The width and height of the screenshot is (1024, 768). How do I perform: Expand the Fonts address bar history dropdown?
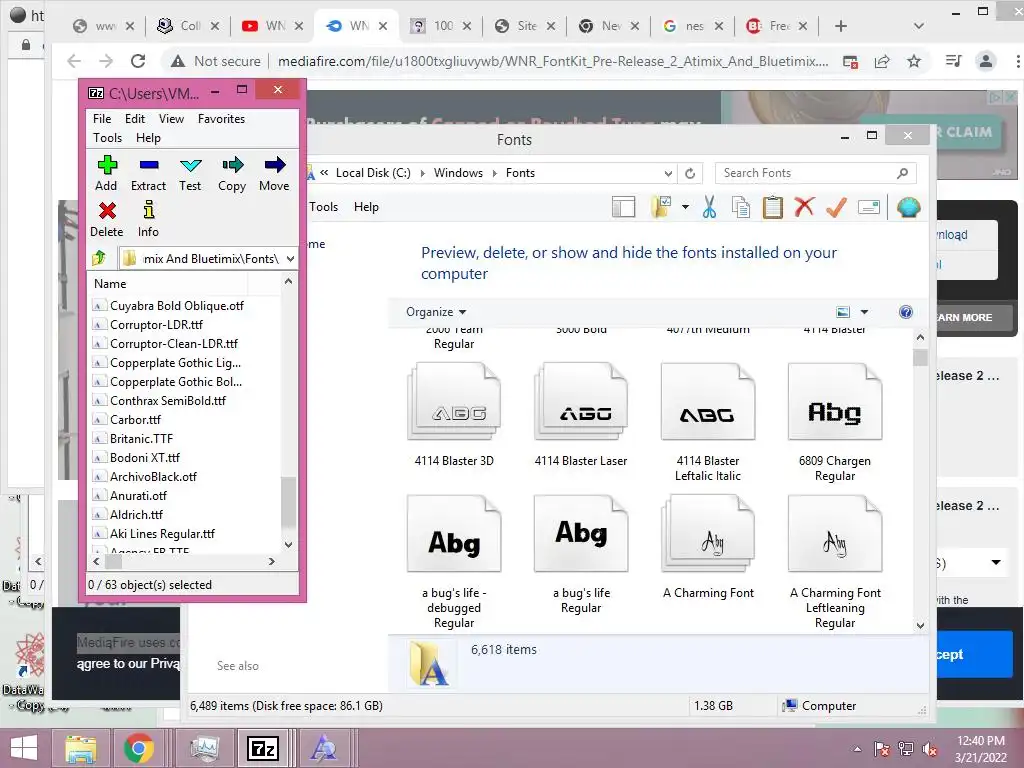point(668,174)
